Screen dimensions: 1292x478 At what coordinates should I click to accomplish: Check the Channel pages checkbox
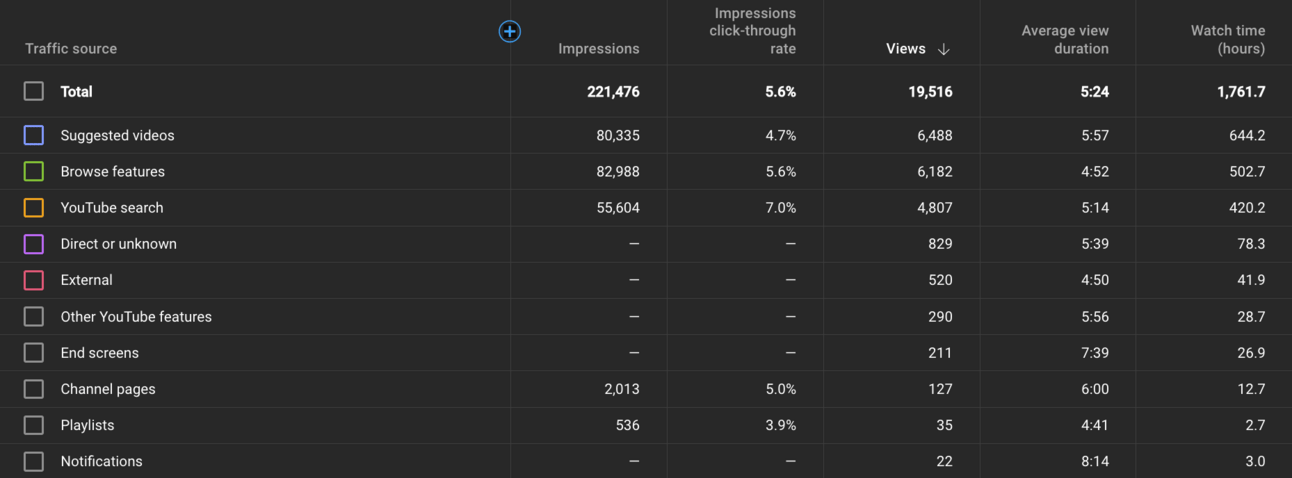pyautogui.click(x=34, y=389)
